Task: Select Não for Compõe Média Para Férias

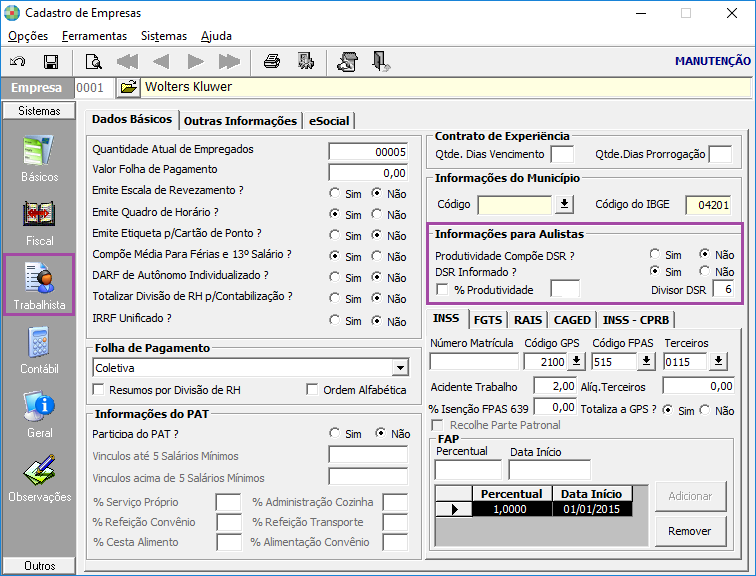Action: pyautogui.click(x=377, y=256)
